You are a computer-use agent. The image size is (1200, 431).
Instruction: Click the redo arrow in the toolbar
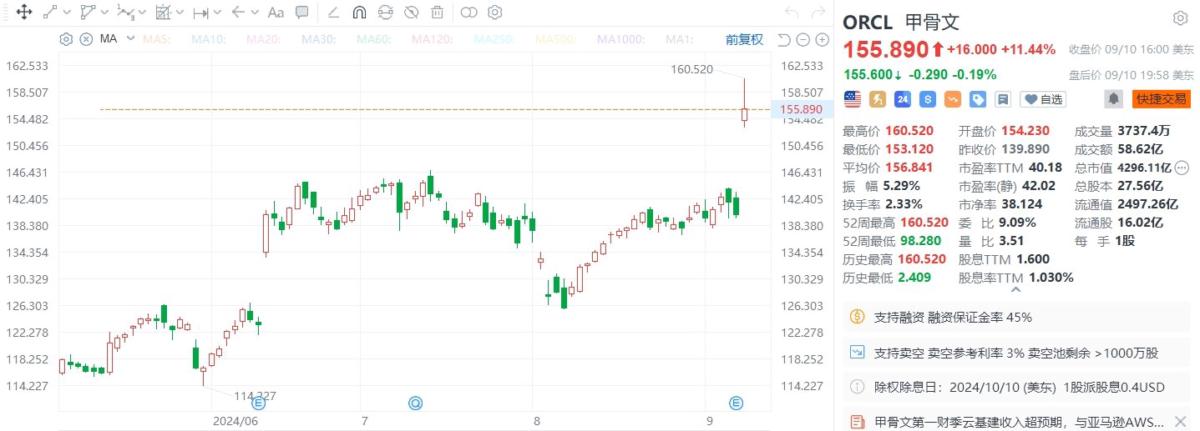pos(820,12)
